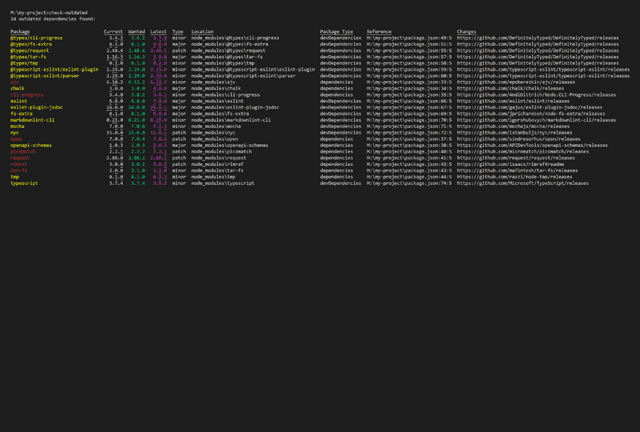This screenshot has height=432, width=640.
Task: Select eslint name in Package column
Action: tap(19, 101)
